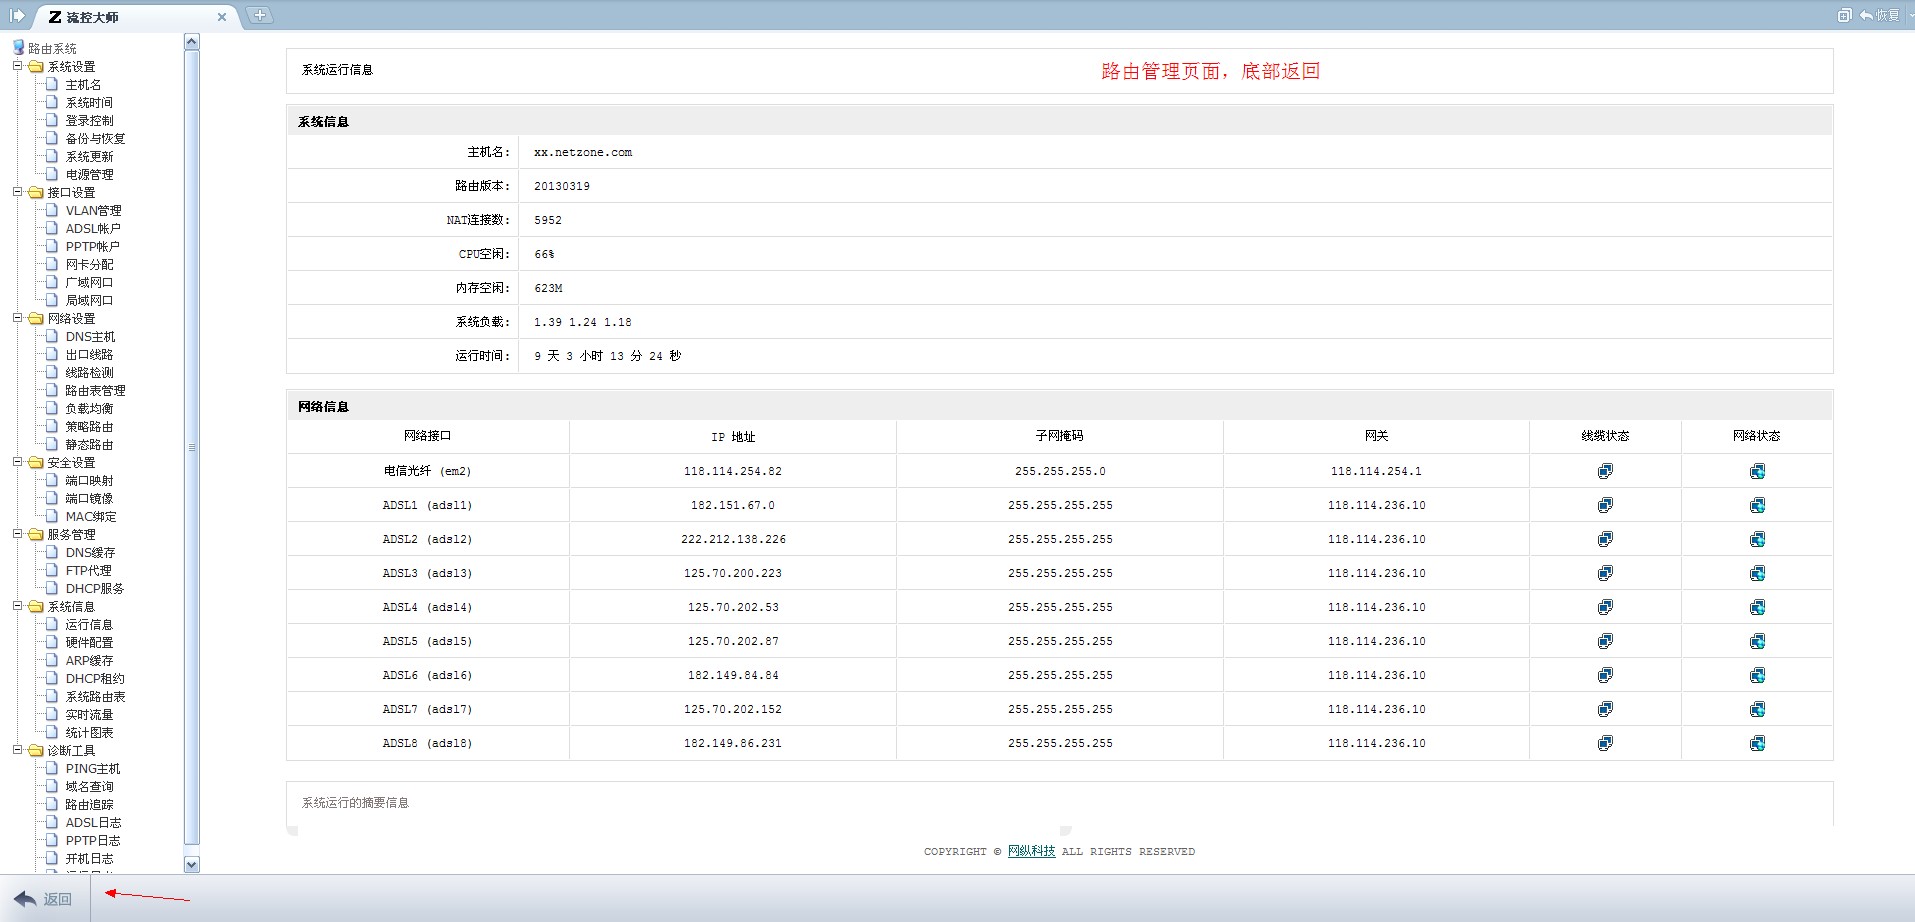The width and height of the screenshot is (1915, 922).
Task: Open 登录控制 in the tree
Action: [89, 121]
